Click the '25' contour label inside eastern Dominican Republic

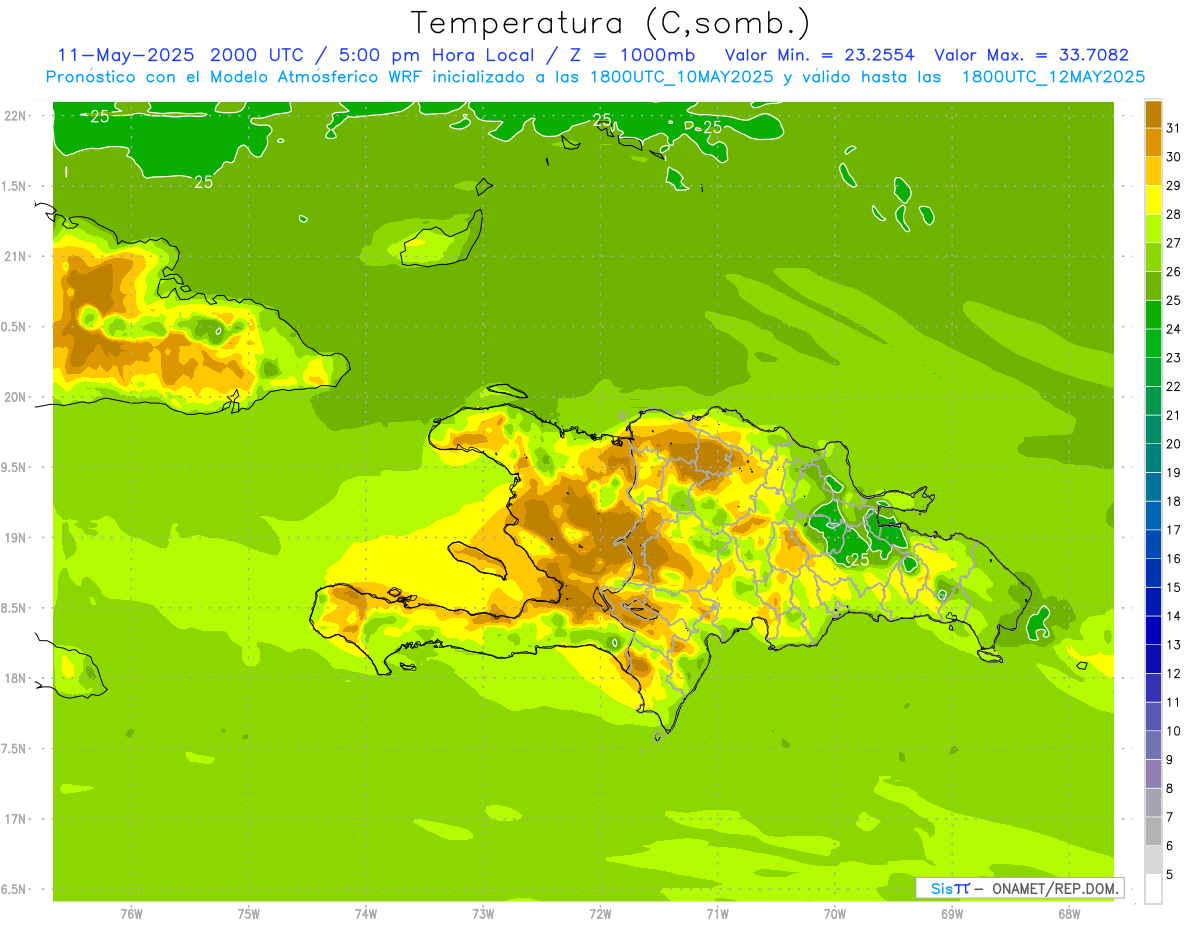pos(859,560)
